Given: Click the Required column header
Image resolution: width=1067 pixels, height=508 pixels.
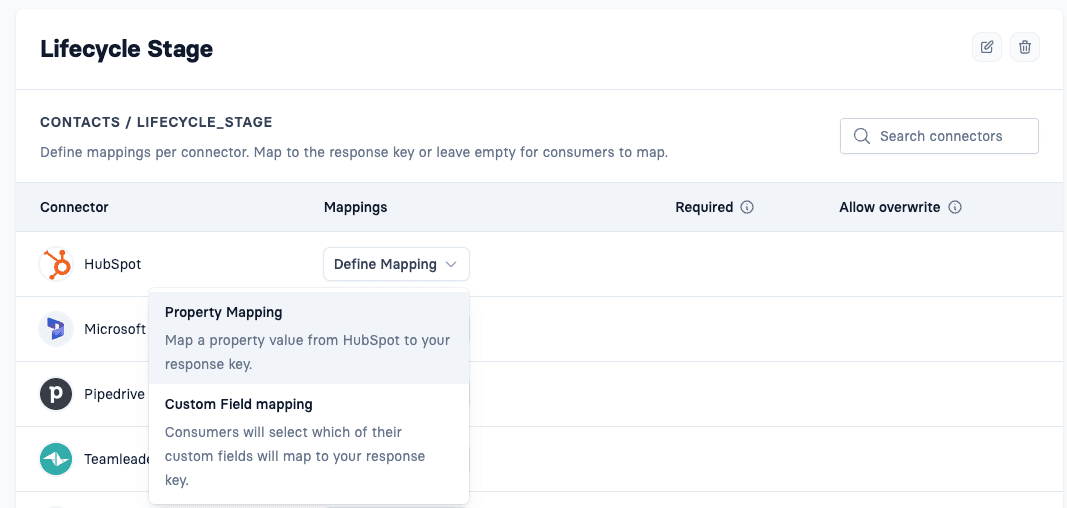Looking at the screenshot, I should click(704, 207).
